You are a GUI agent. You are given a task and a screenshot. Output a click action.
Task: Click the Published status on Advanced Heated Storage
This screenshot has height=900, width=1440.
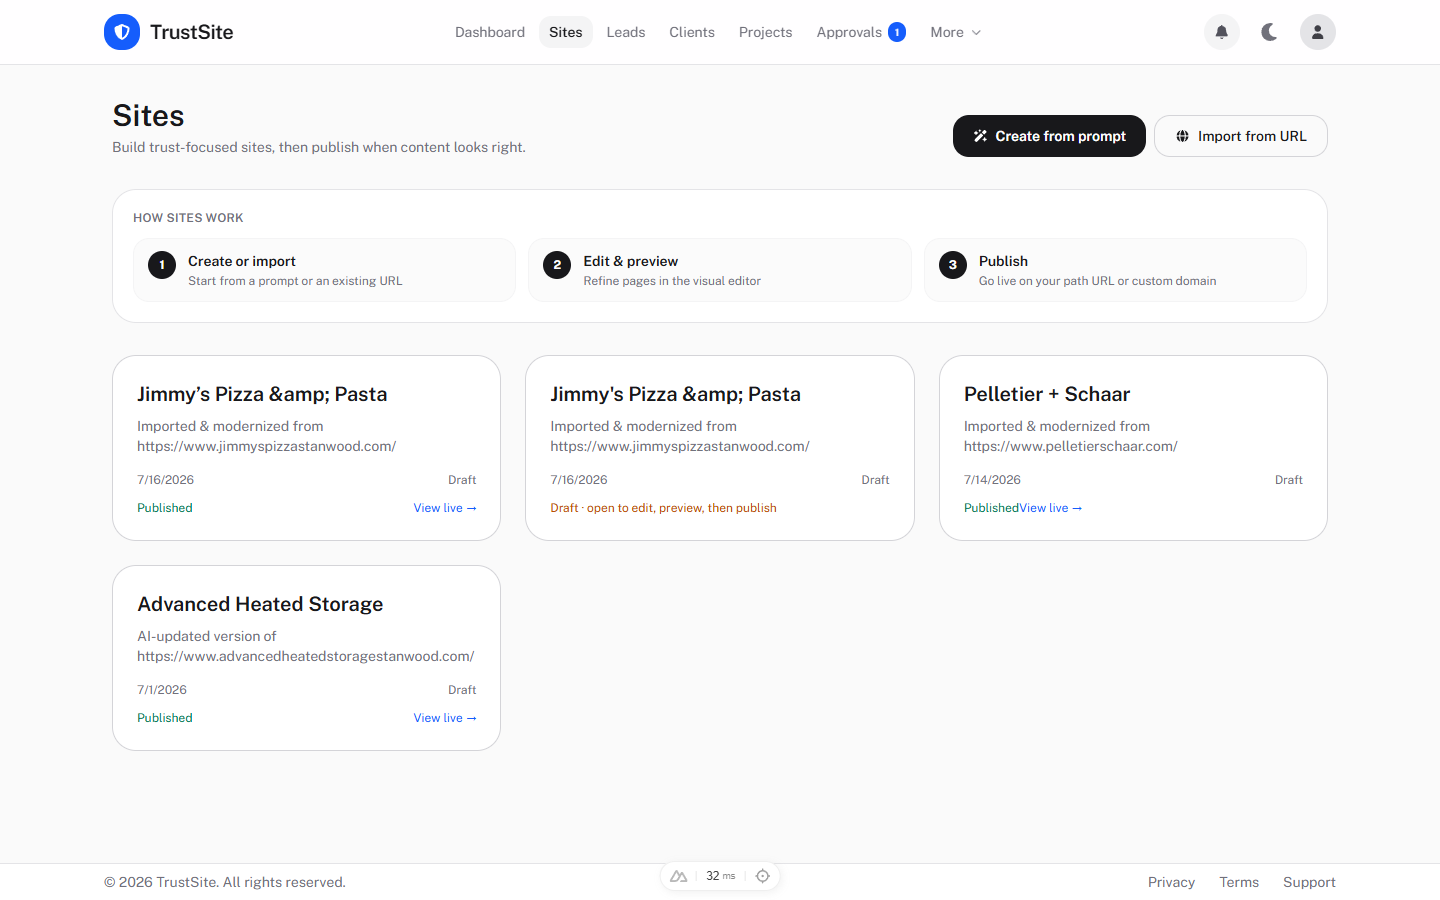[x=165, y=718]
